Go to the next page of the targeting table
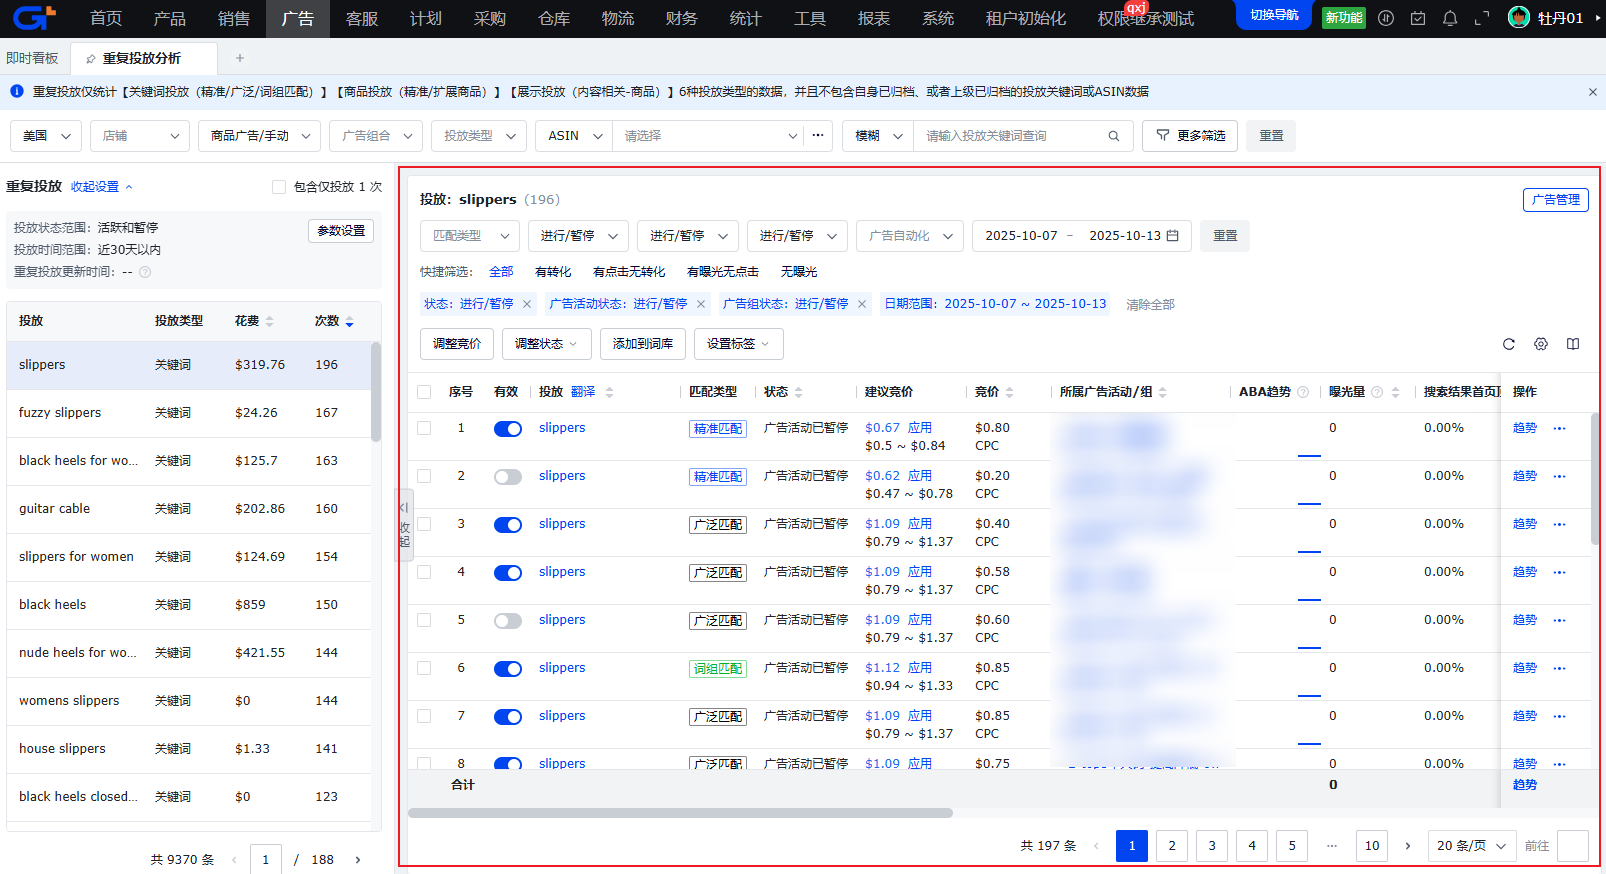This screenshot has width=1606, height=874. tap(1408, 846)
